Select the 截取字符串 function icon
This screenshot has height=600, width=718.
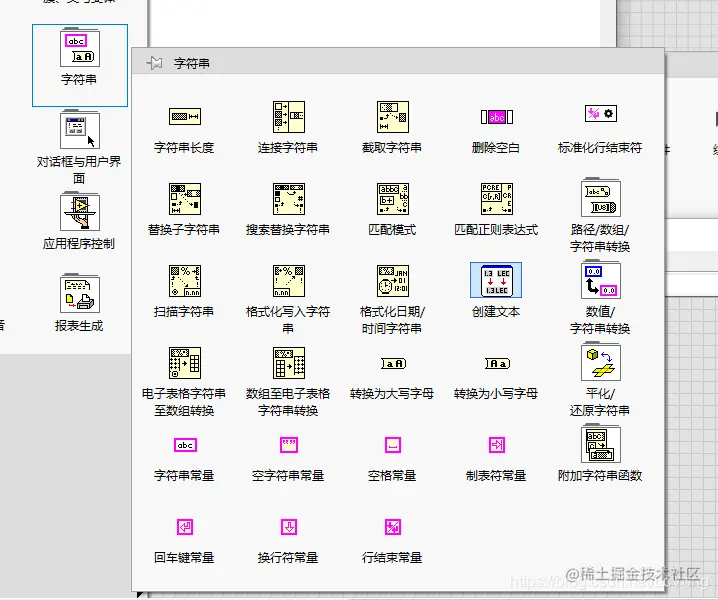pos(392,117)
